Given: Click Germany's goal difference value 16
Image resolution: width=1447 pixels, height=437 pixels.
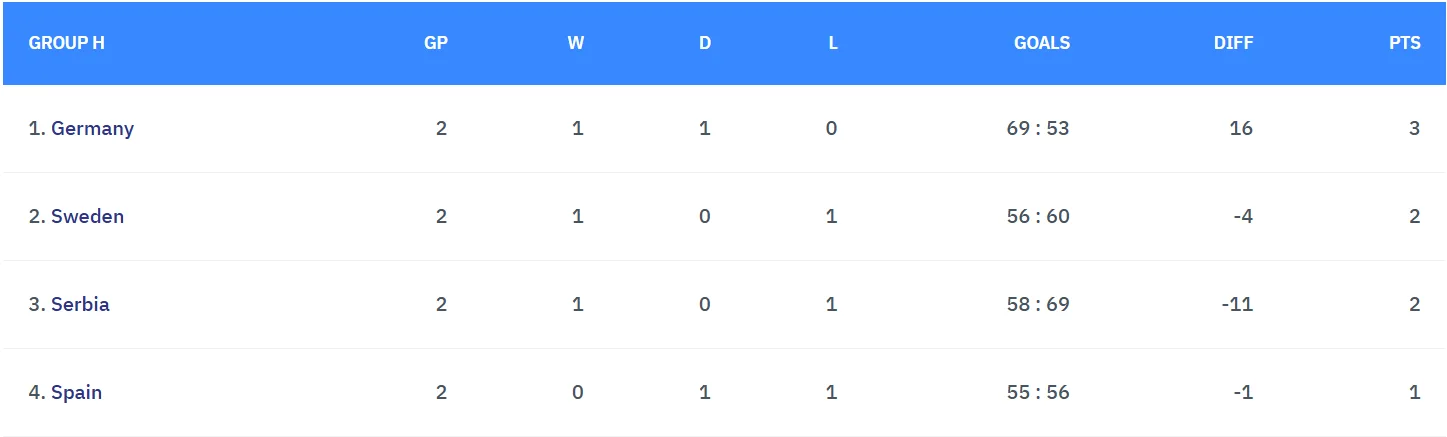Looking at the screenshot, I should coord(1241,128).
